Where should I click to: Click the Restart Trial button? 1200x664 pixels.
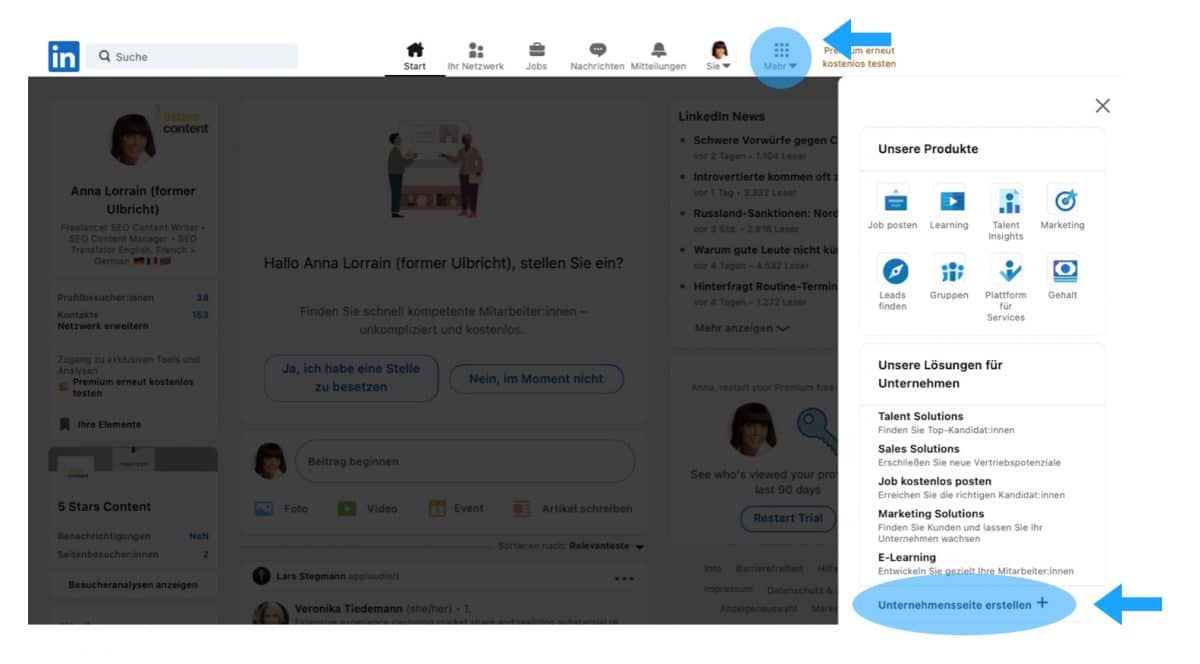[788, 518]
